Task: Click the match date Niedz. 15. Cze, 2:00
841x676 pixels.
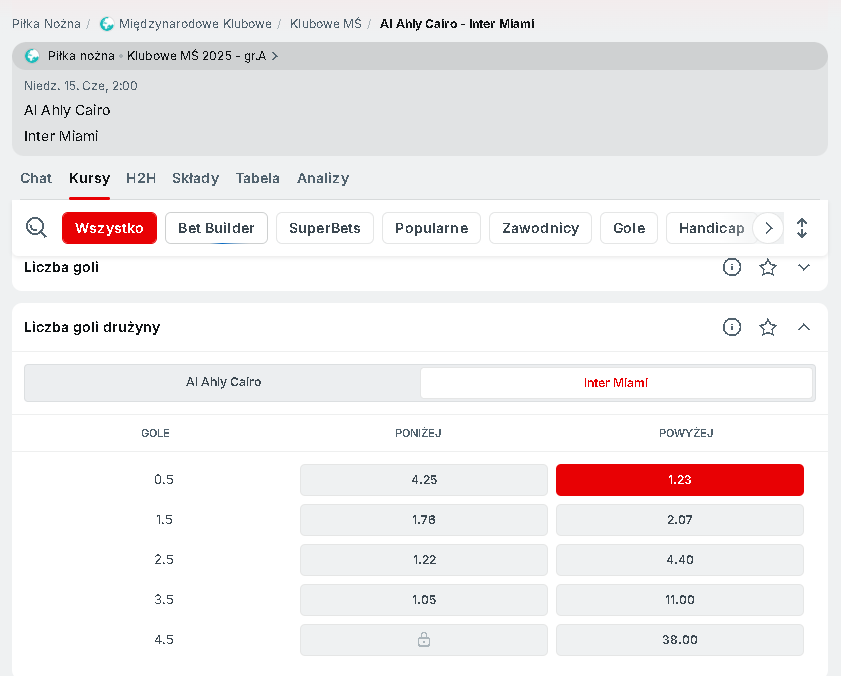Action: tap(80, 86)
